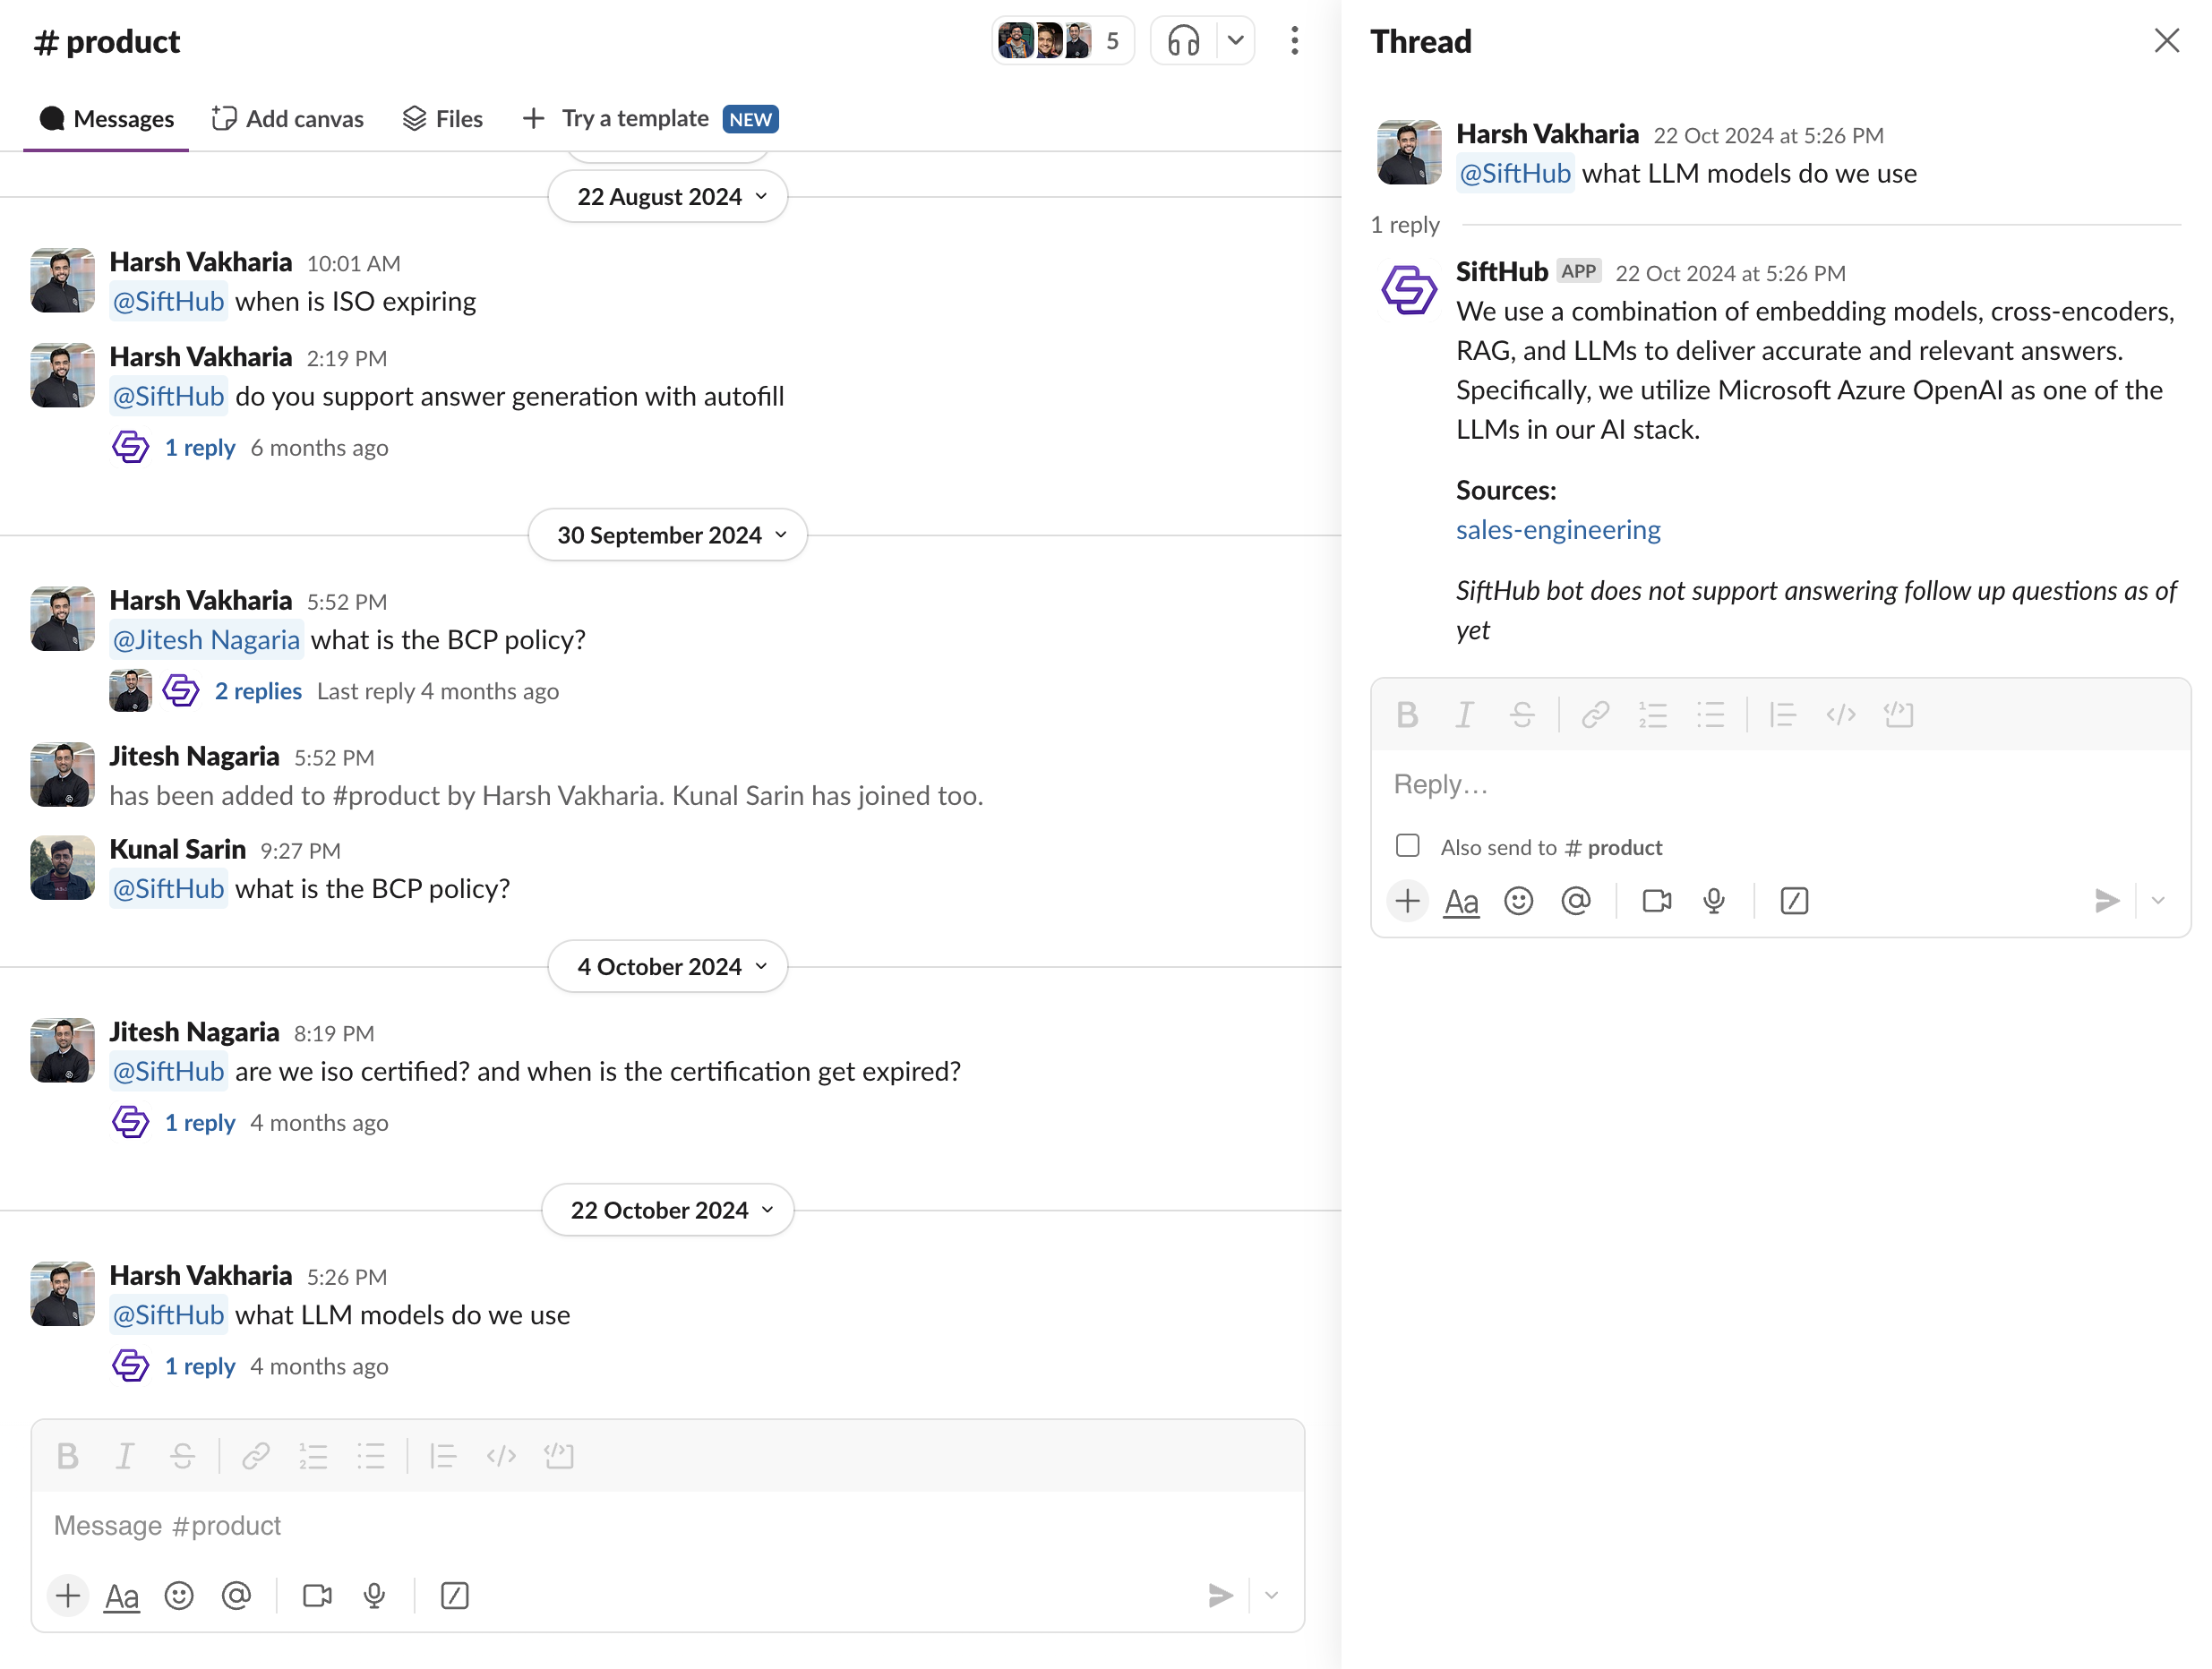Open the sales-engineering source link

[1557, 530]
